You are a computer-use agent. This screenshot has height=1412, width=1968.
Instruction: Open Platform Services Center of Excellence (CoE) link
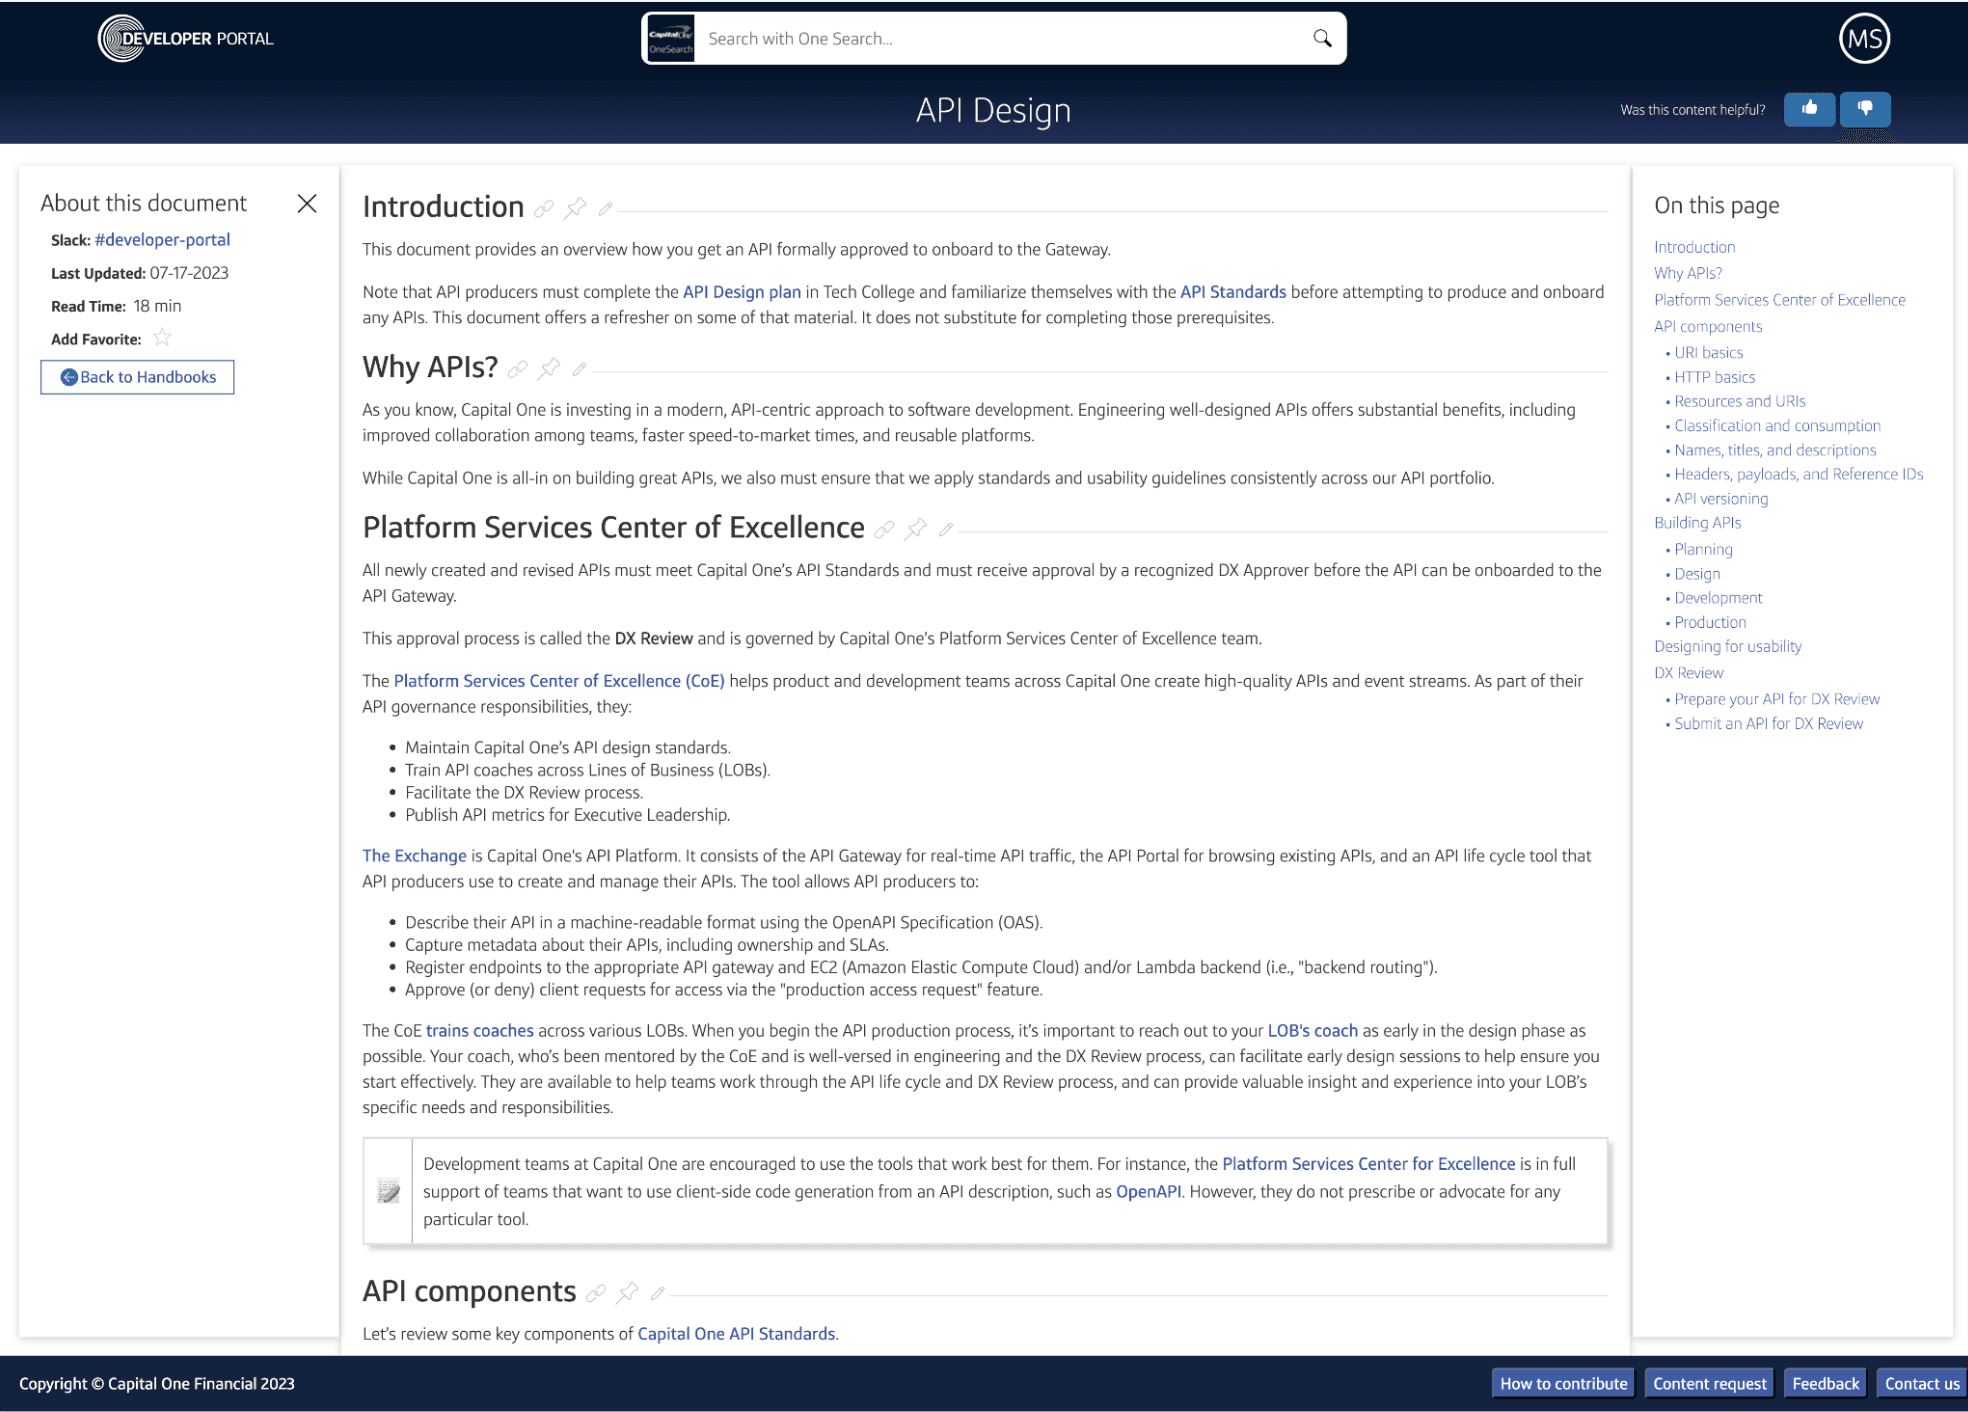pos(559,681)
